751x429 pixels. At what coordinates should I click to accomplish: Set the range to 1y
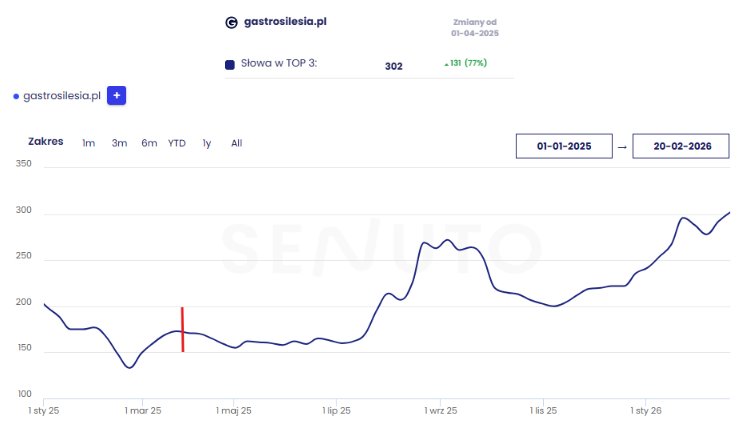[206, 143]
